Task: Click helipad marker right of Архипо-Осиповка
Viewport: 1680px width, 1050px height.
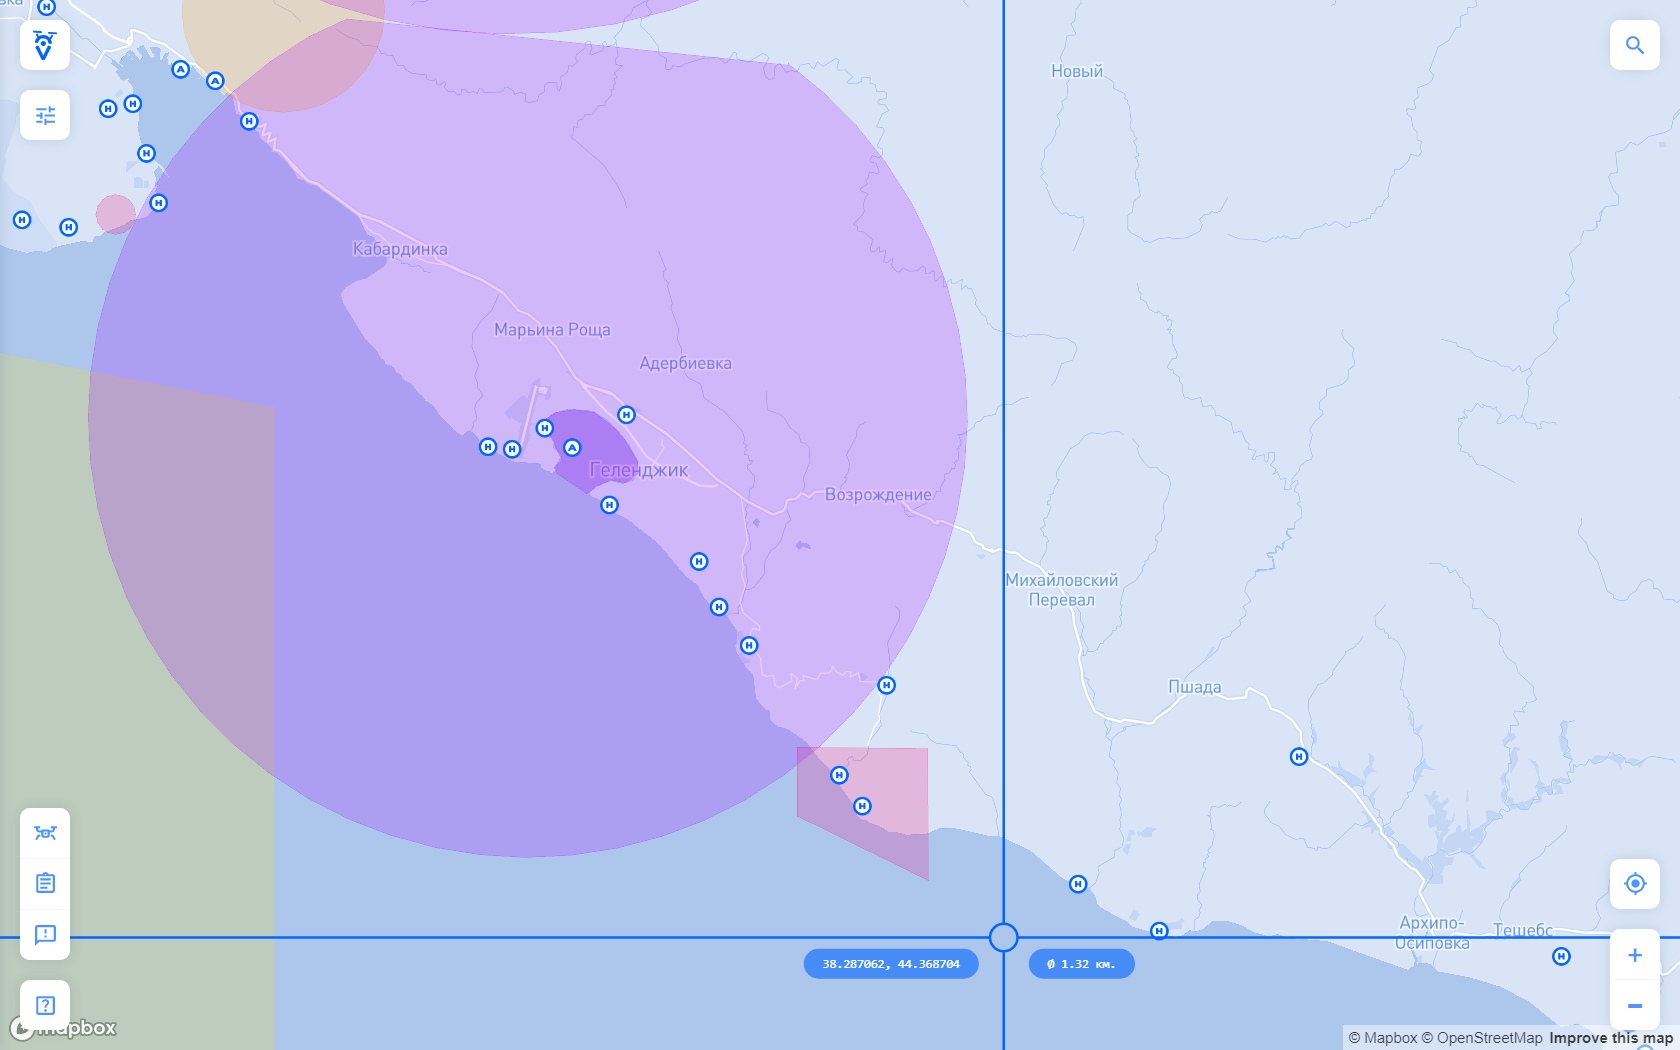Action: [1560, 957]
